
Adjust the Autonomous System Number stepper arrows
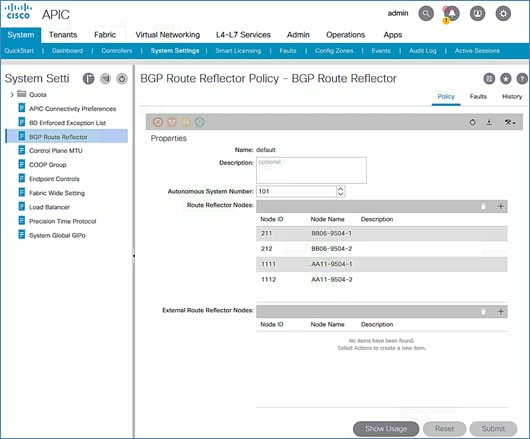341,191
